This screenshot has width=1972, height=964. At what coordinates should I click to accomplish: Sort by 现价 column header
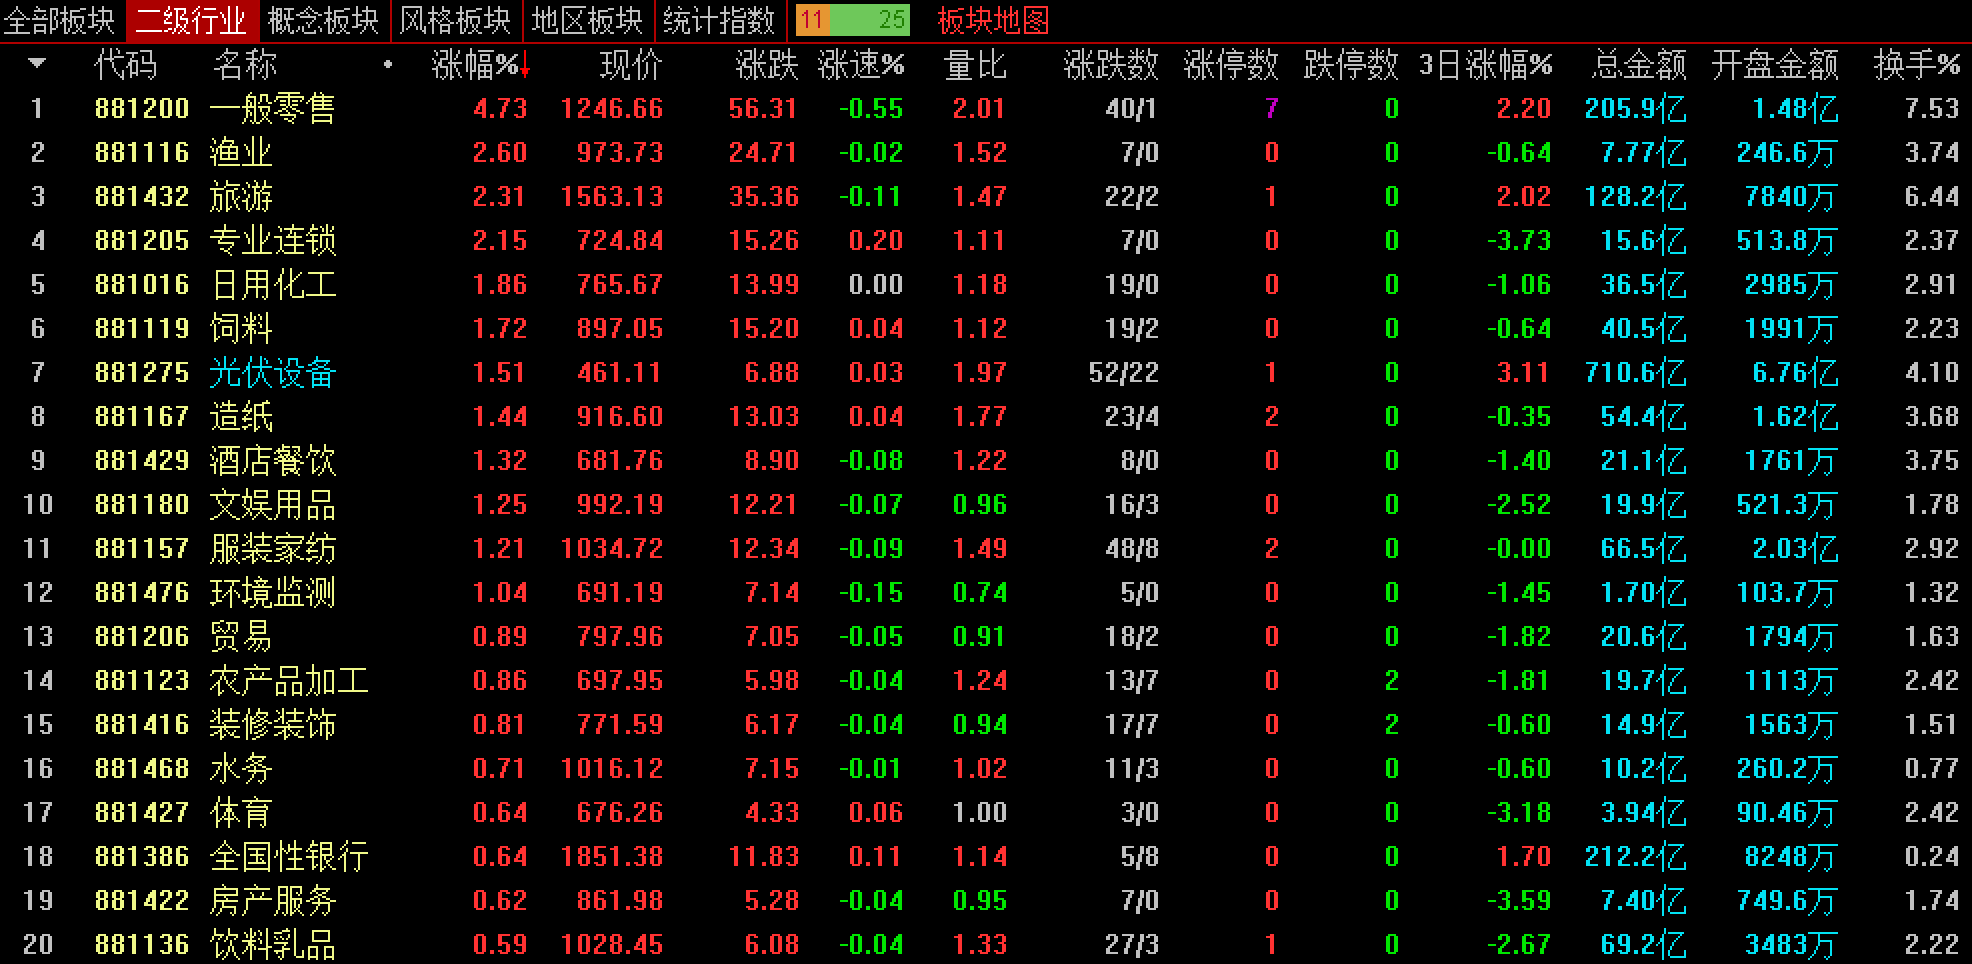coord(631,65)
